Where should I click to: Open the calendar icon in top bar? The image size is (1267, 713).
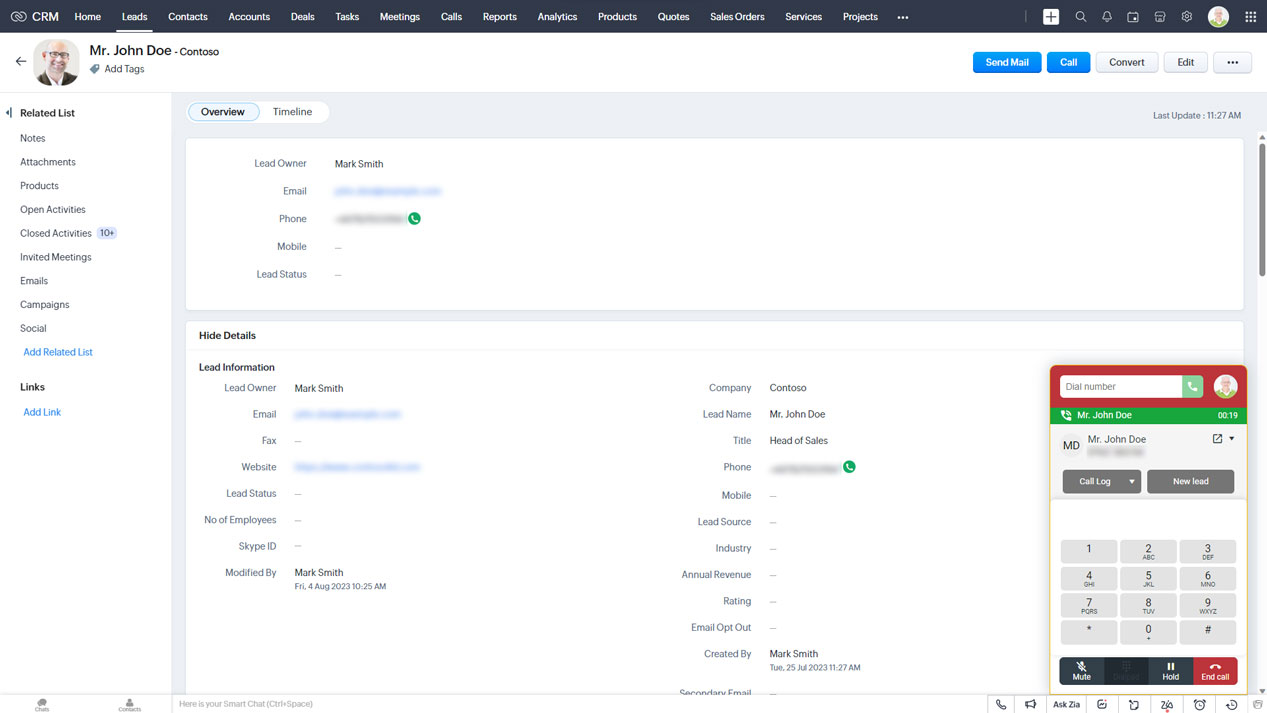1133,17
